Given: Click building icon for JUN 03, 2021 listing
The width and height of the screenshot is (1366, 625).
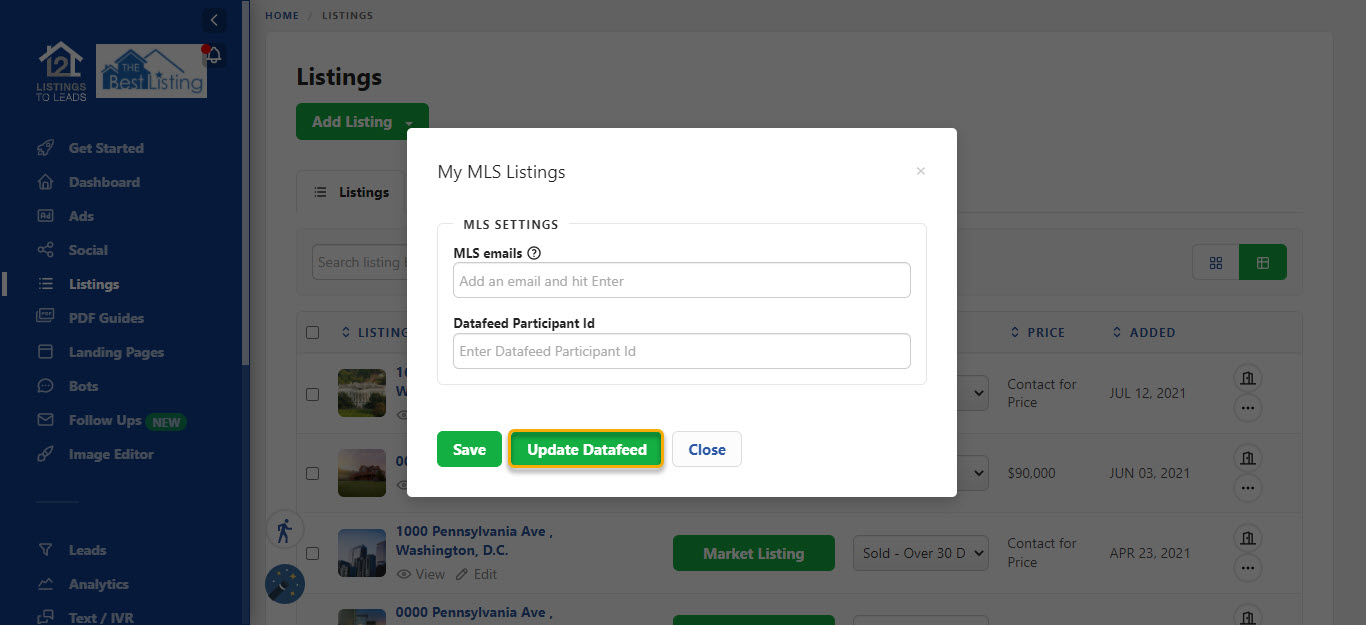Looking at the screenshot, I should [x=1247, y=457].
